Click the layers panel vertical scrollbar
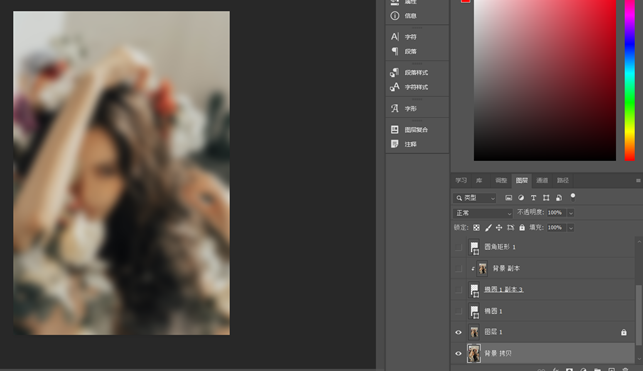This screenshot has width=643, height=371. (x=638, y=315)
